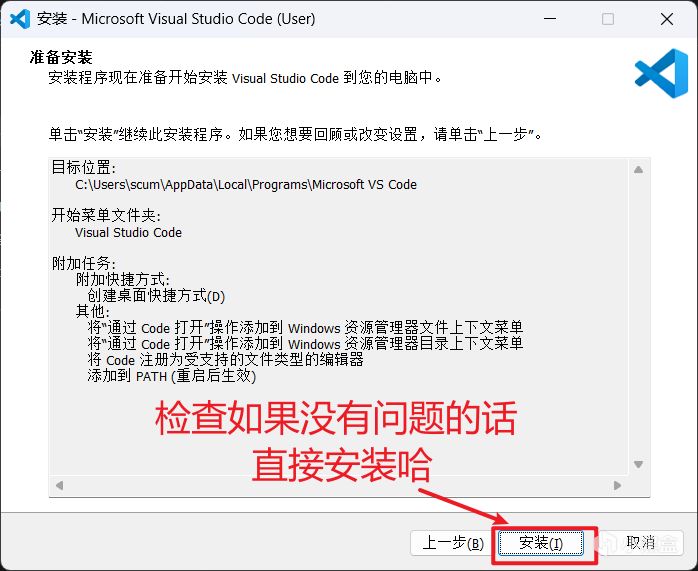The image size is (698, 571).
Task: Click the 创建桌面快捷方式(D) line
Action: coord(156,296)
